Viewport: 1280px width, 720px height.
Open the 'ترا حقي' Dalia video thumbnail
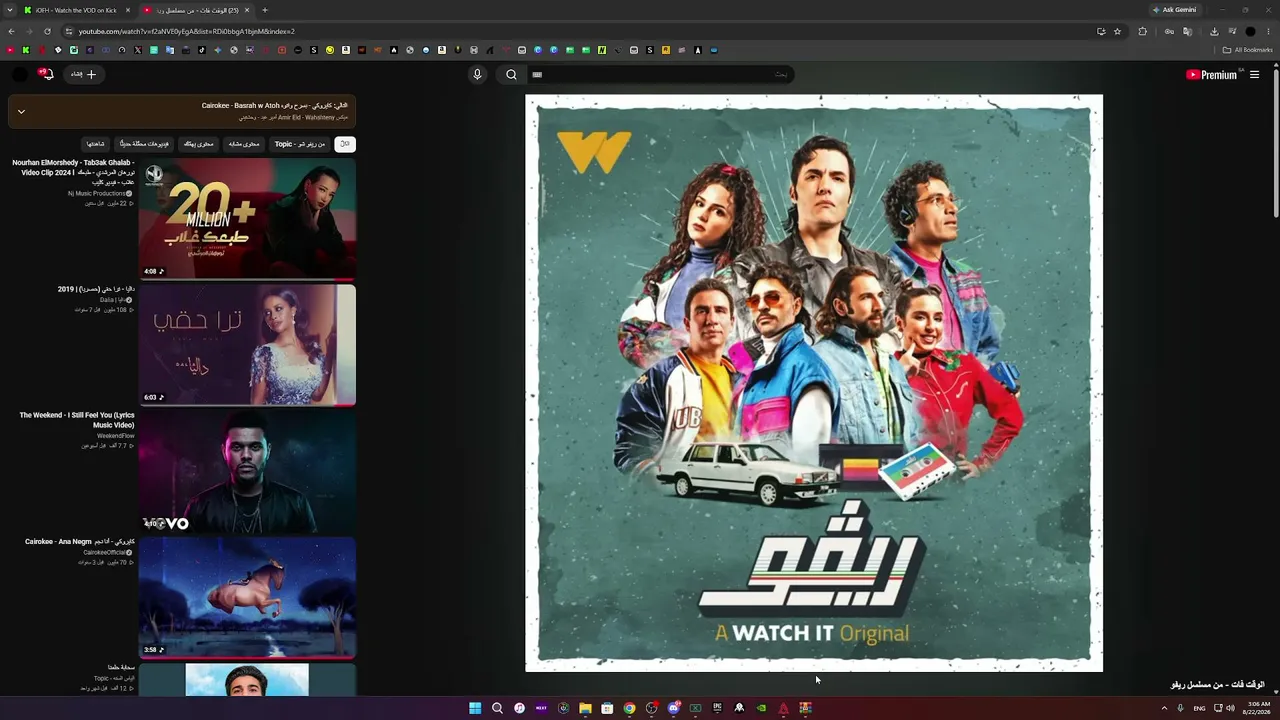click(x=247, y=345)
